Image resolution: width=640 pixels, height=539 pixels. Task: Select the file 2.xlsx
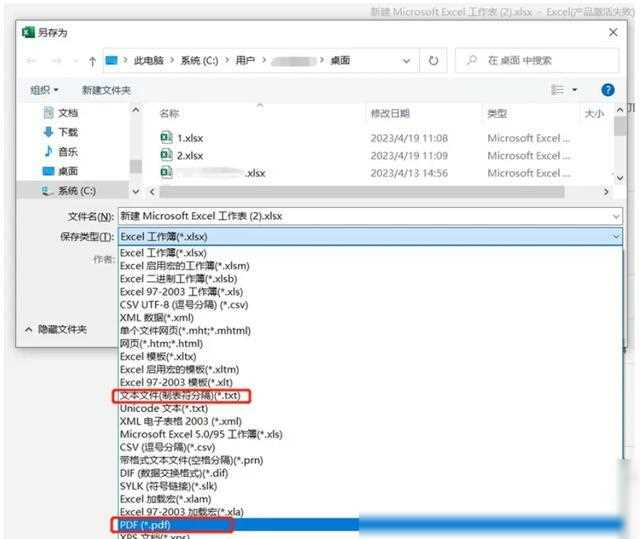point(190,155)
